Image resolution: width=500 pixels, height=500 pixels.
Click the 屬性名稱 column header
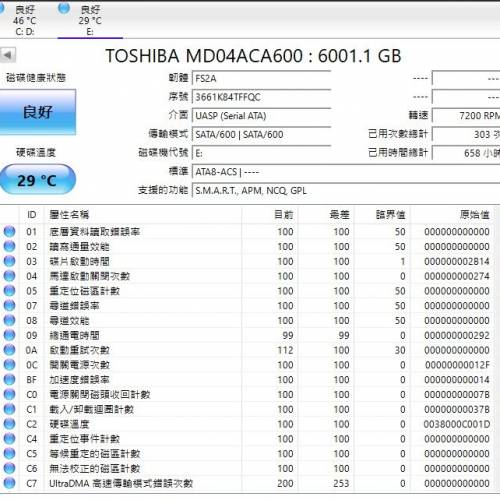[x=143, y=215]
